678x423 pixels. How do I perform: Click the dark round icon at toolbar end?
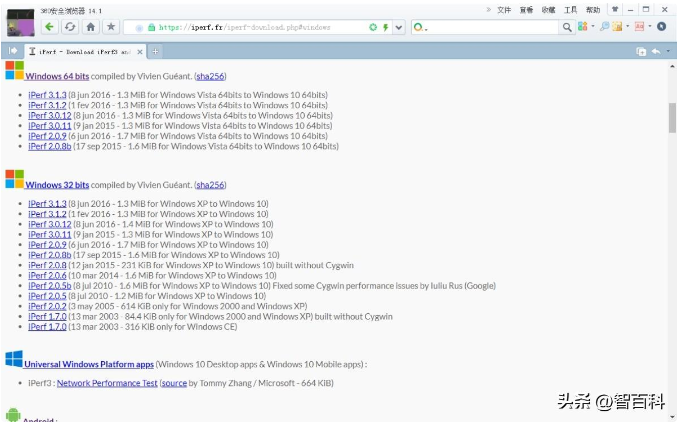click(x=662, y=27)
